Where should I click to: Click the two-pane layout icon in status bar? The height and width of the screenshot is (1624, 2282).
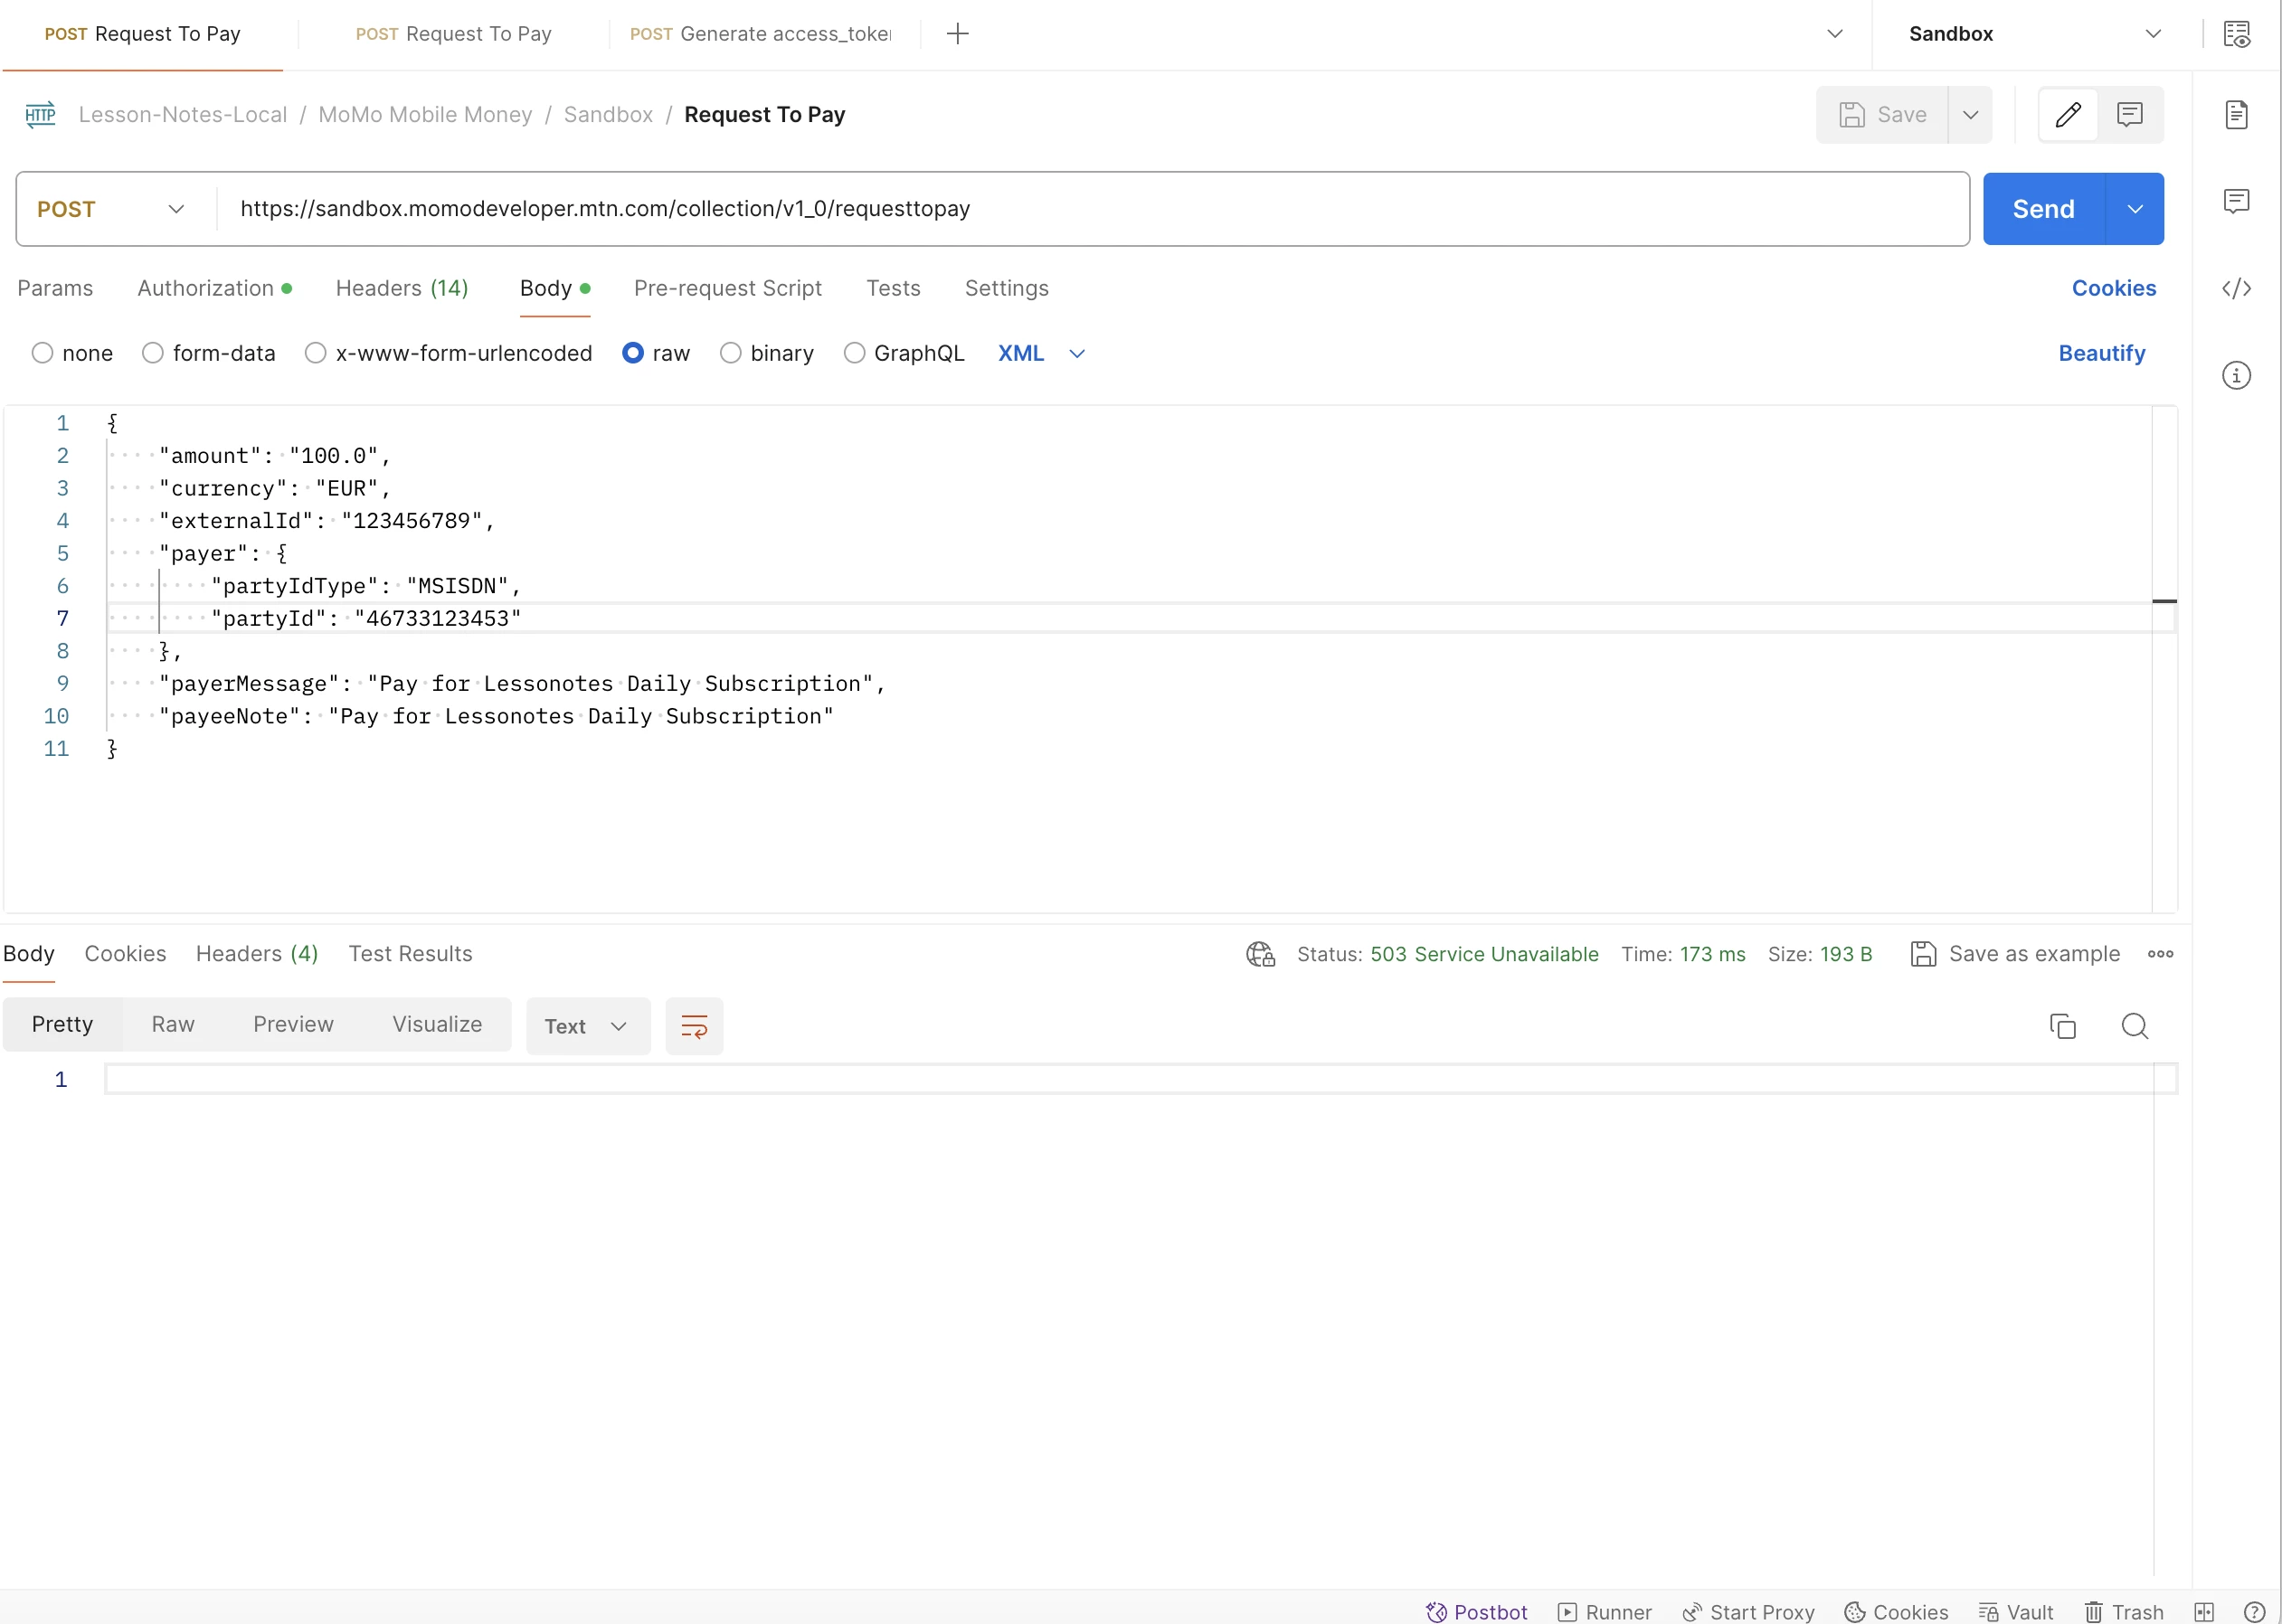[2204, 1612]
